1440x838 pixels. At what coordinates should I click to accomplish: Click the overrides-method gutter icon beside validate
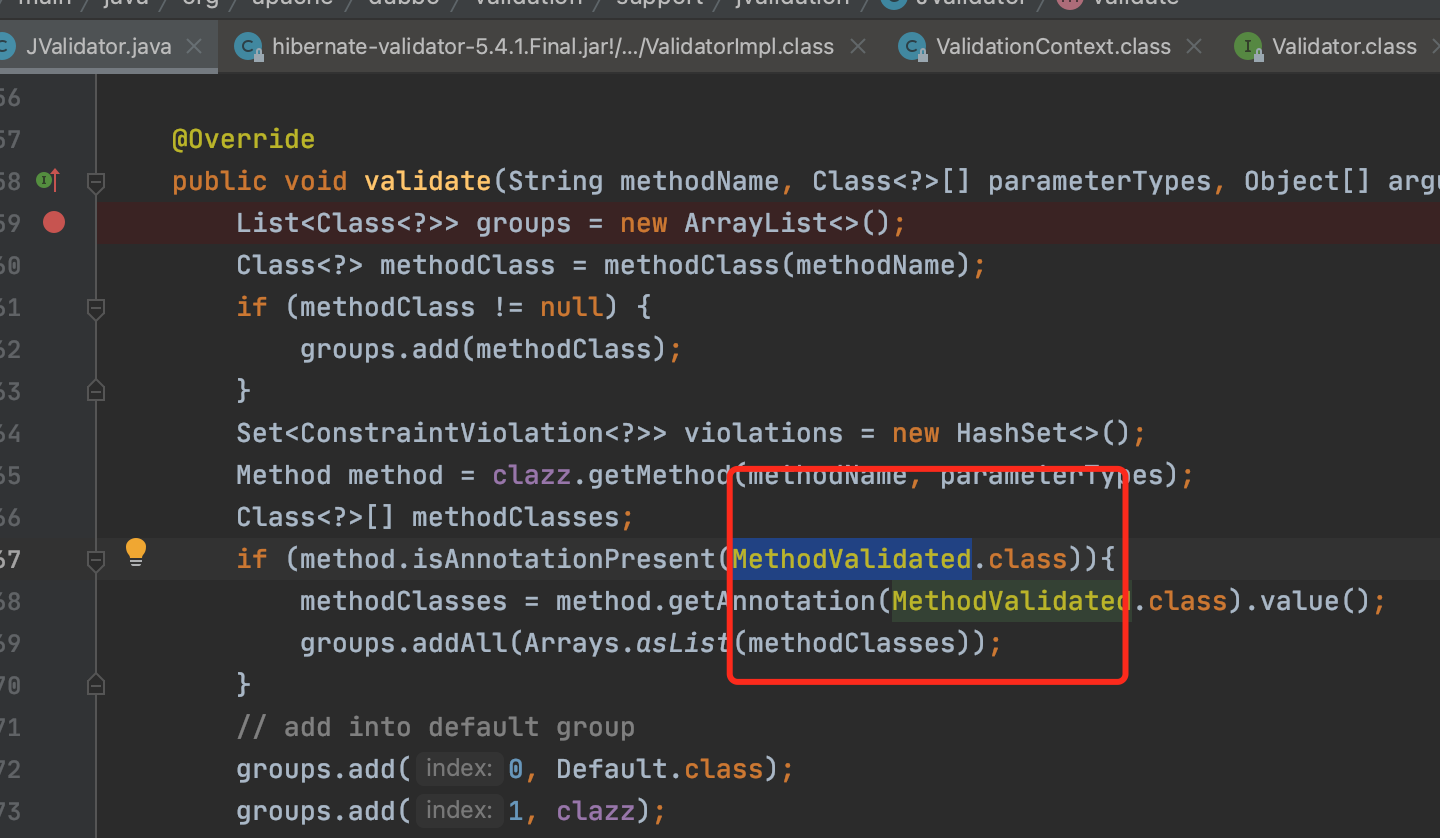point(47,181)
